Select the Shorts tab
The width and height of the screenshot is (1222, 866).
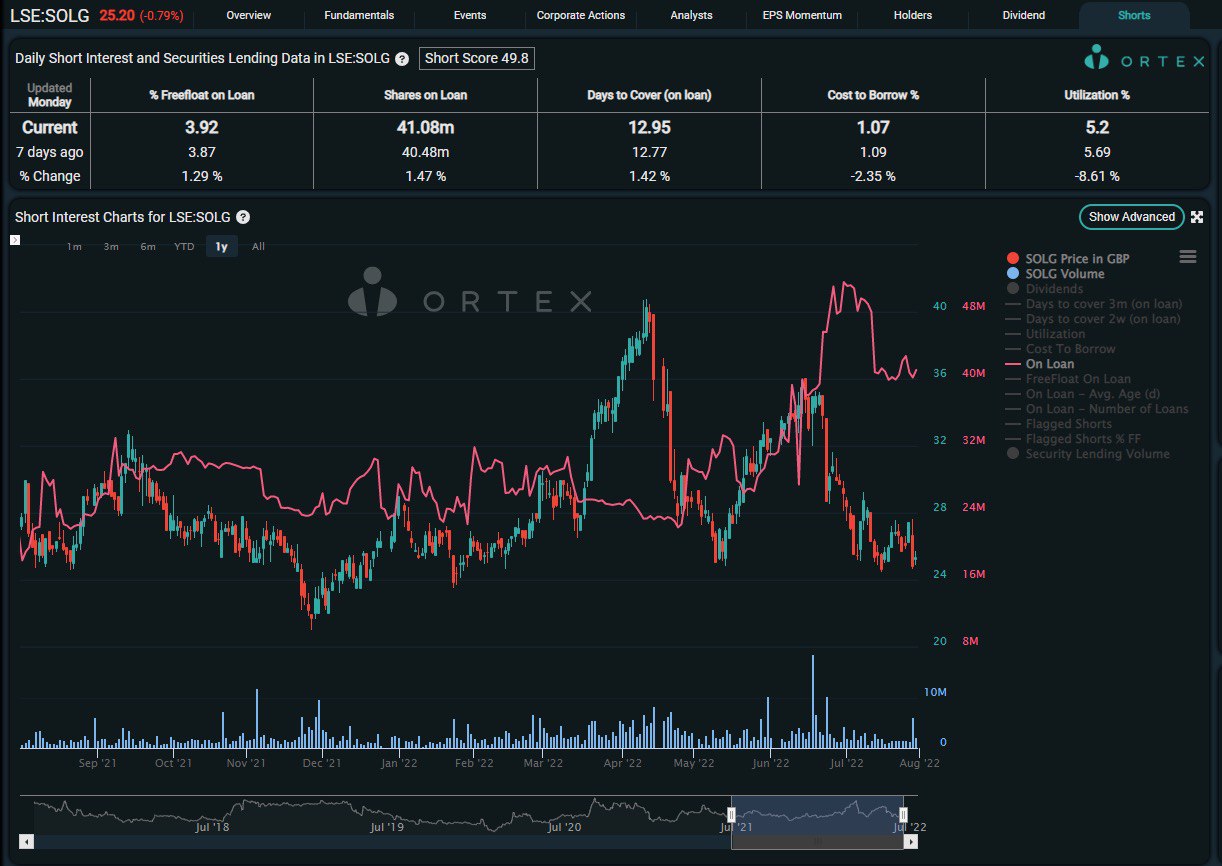(x=1134, y=15)
